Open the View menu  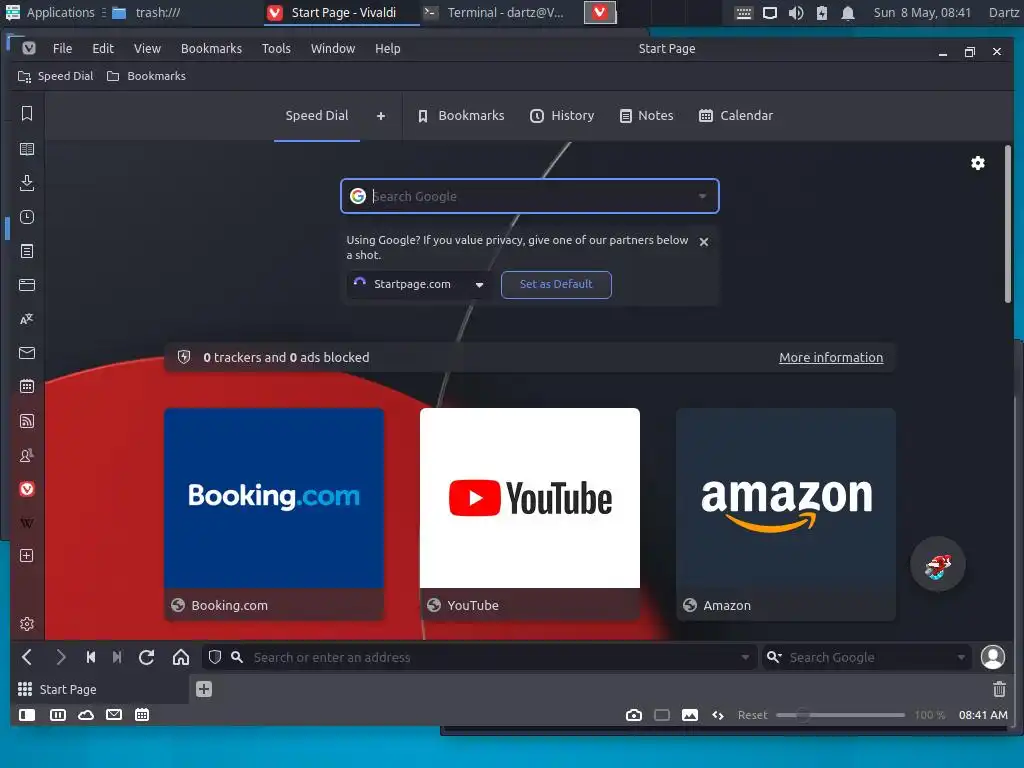point(147,48)
